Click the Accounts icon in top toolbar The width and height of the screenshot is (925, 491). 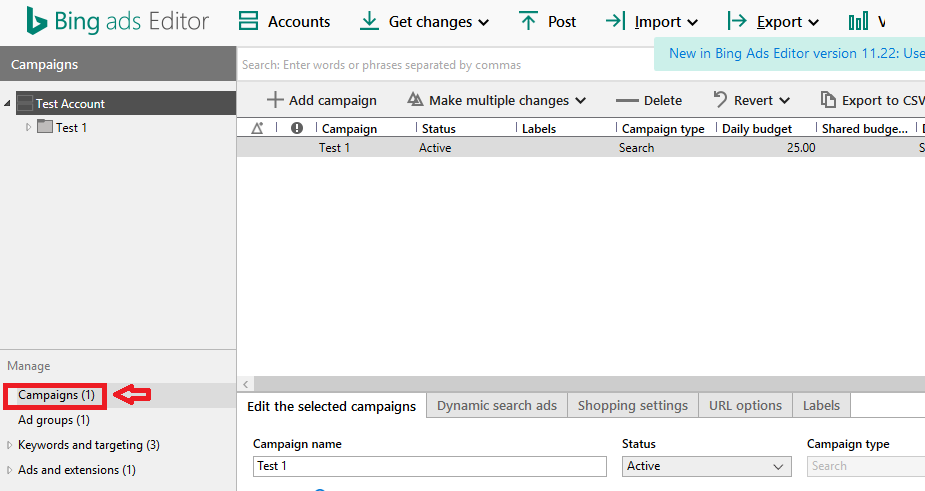[x=248, y=21]
